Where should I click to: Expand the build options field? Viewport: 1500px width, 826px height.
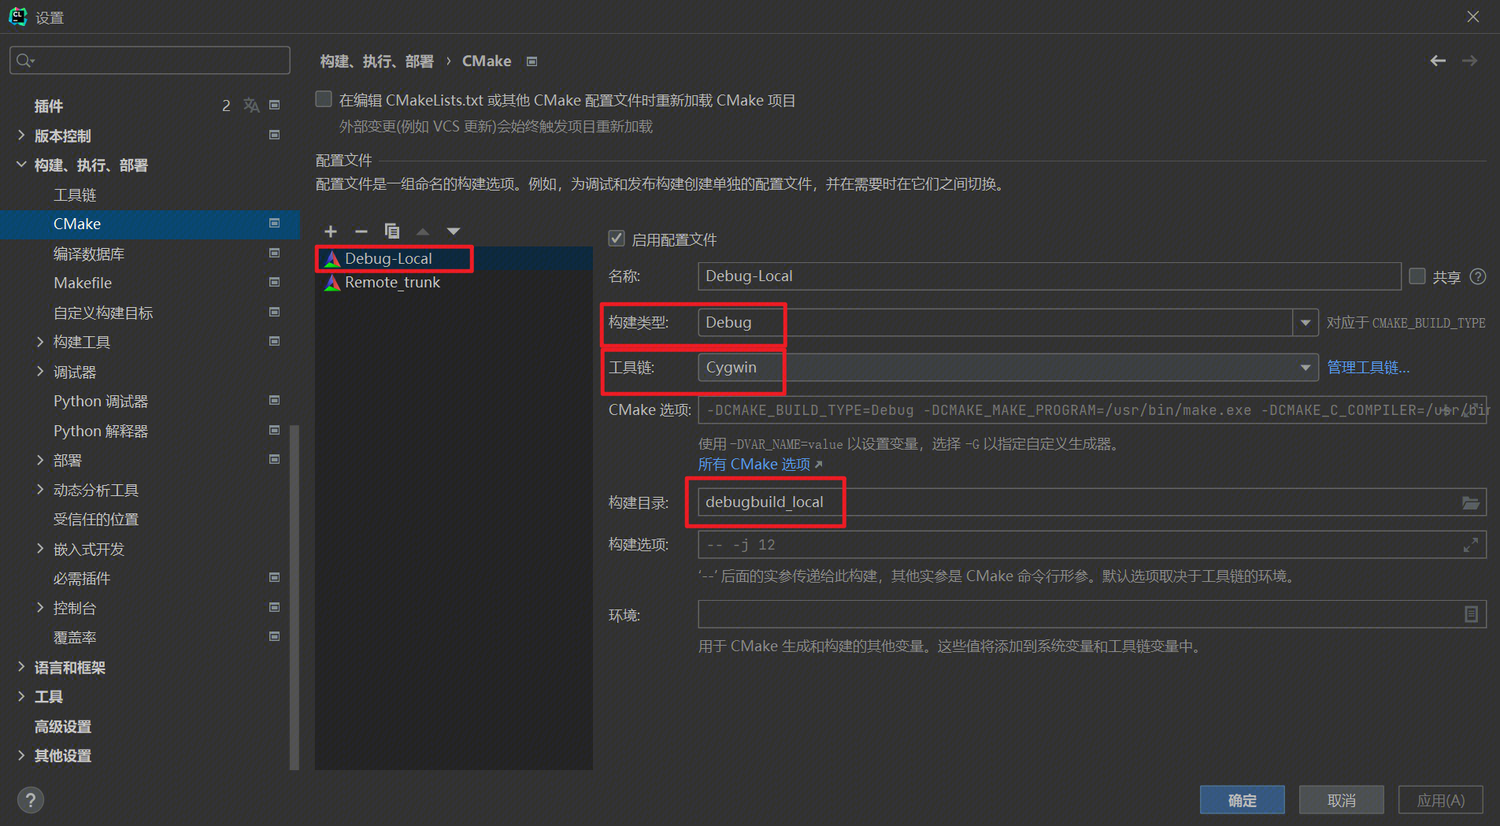1470,545
